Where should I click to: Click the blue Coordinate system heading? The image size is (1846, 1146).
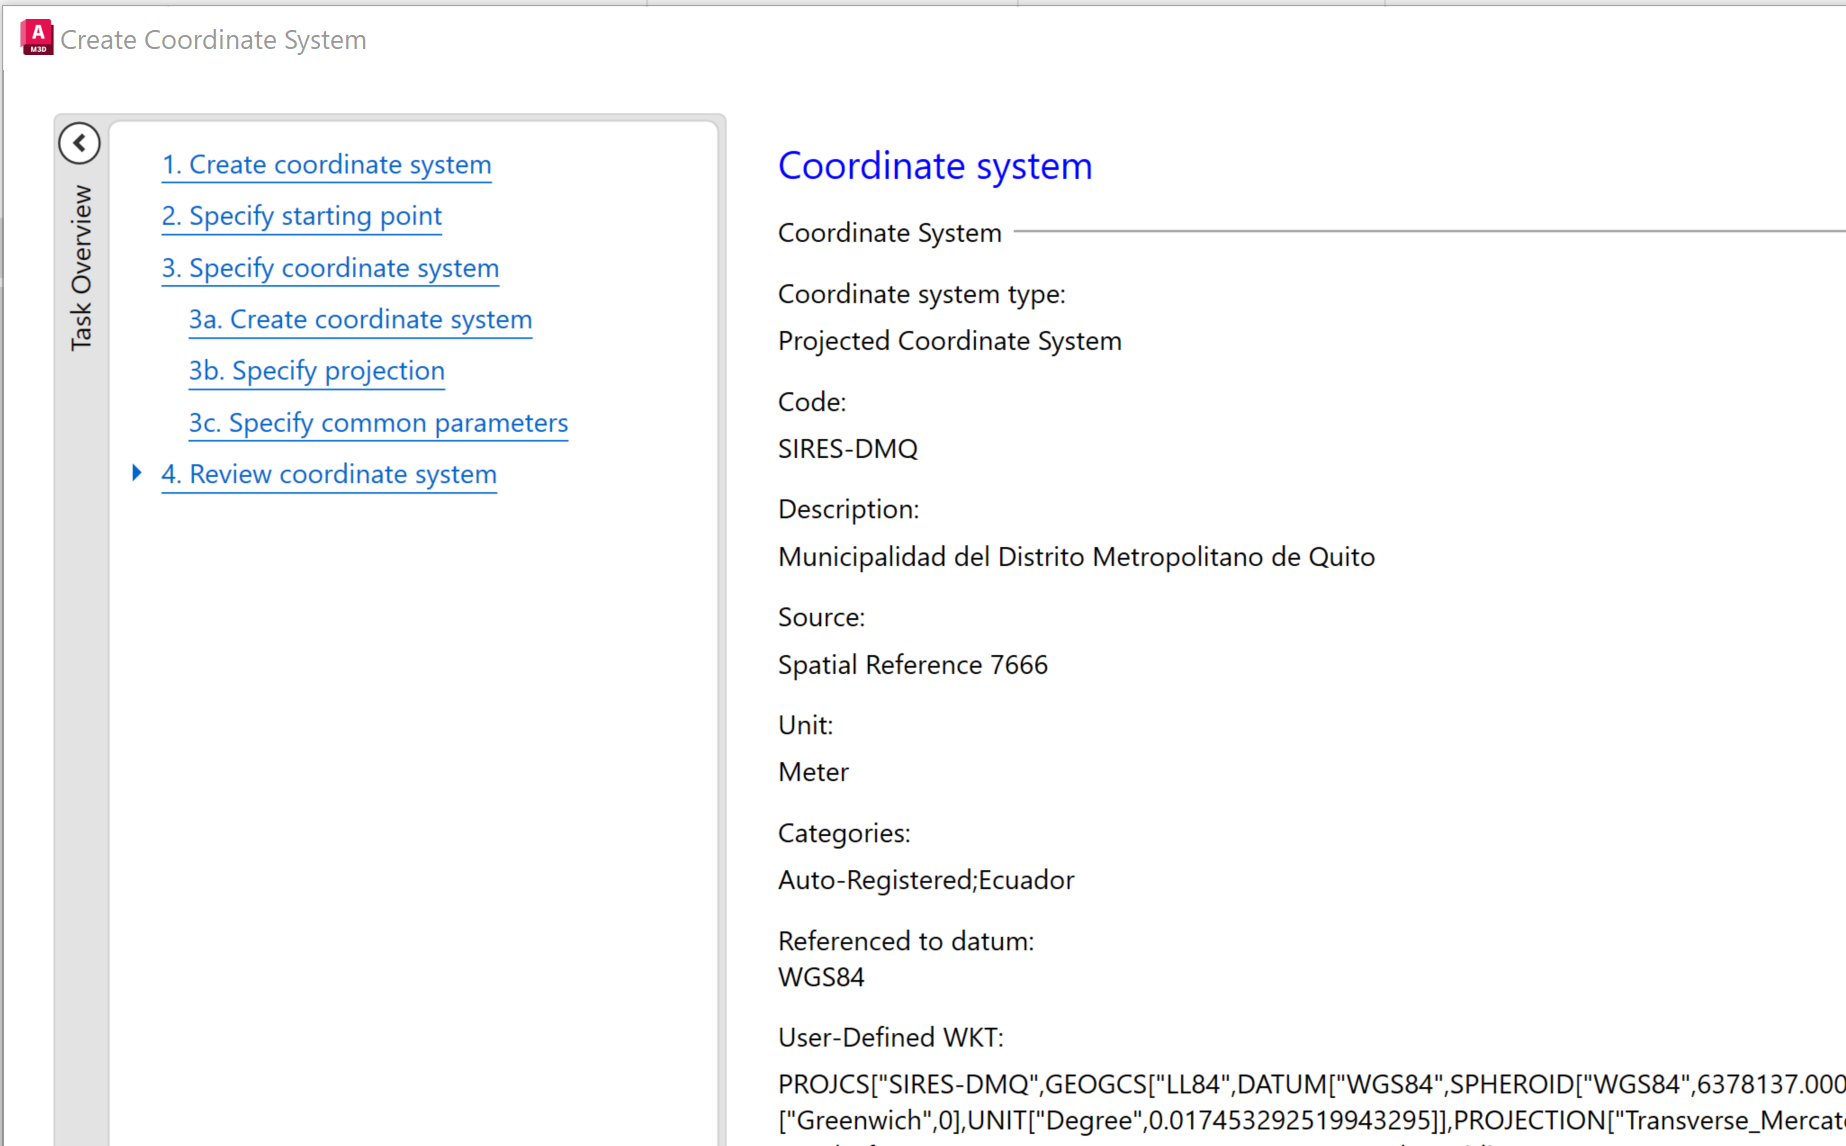[x=934, y=165]
